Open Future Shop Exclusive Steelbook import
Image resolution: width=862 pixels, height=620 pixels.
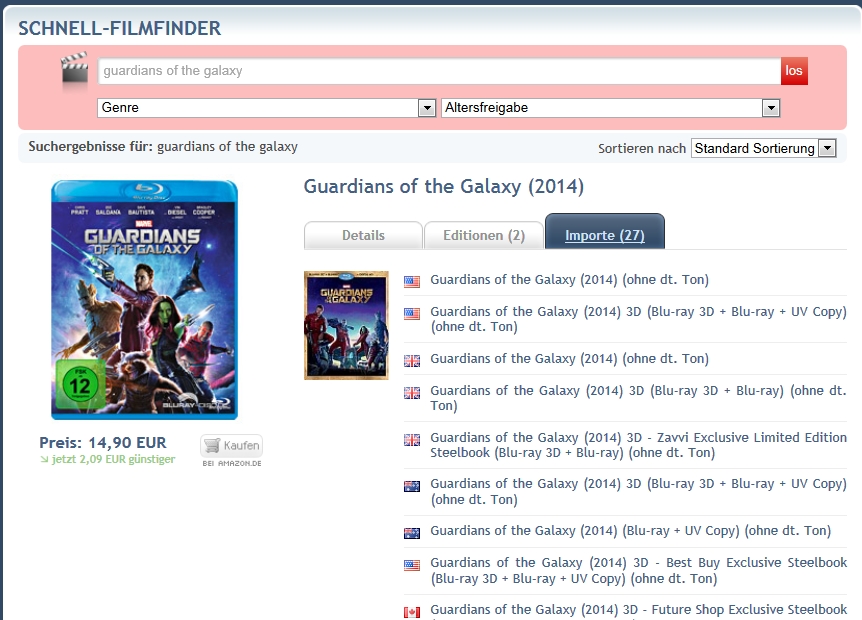(x=638, y=610)
